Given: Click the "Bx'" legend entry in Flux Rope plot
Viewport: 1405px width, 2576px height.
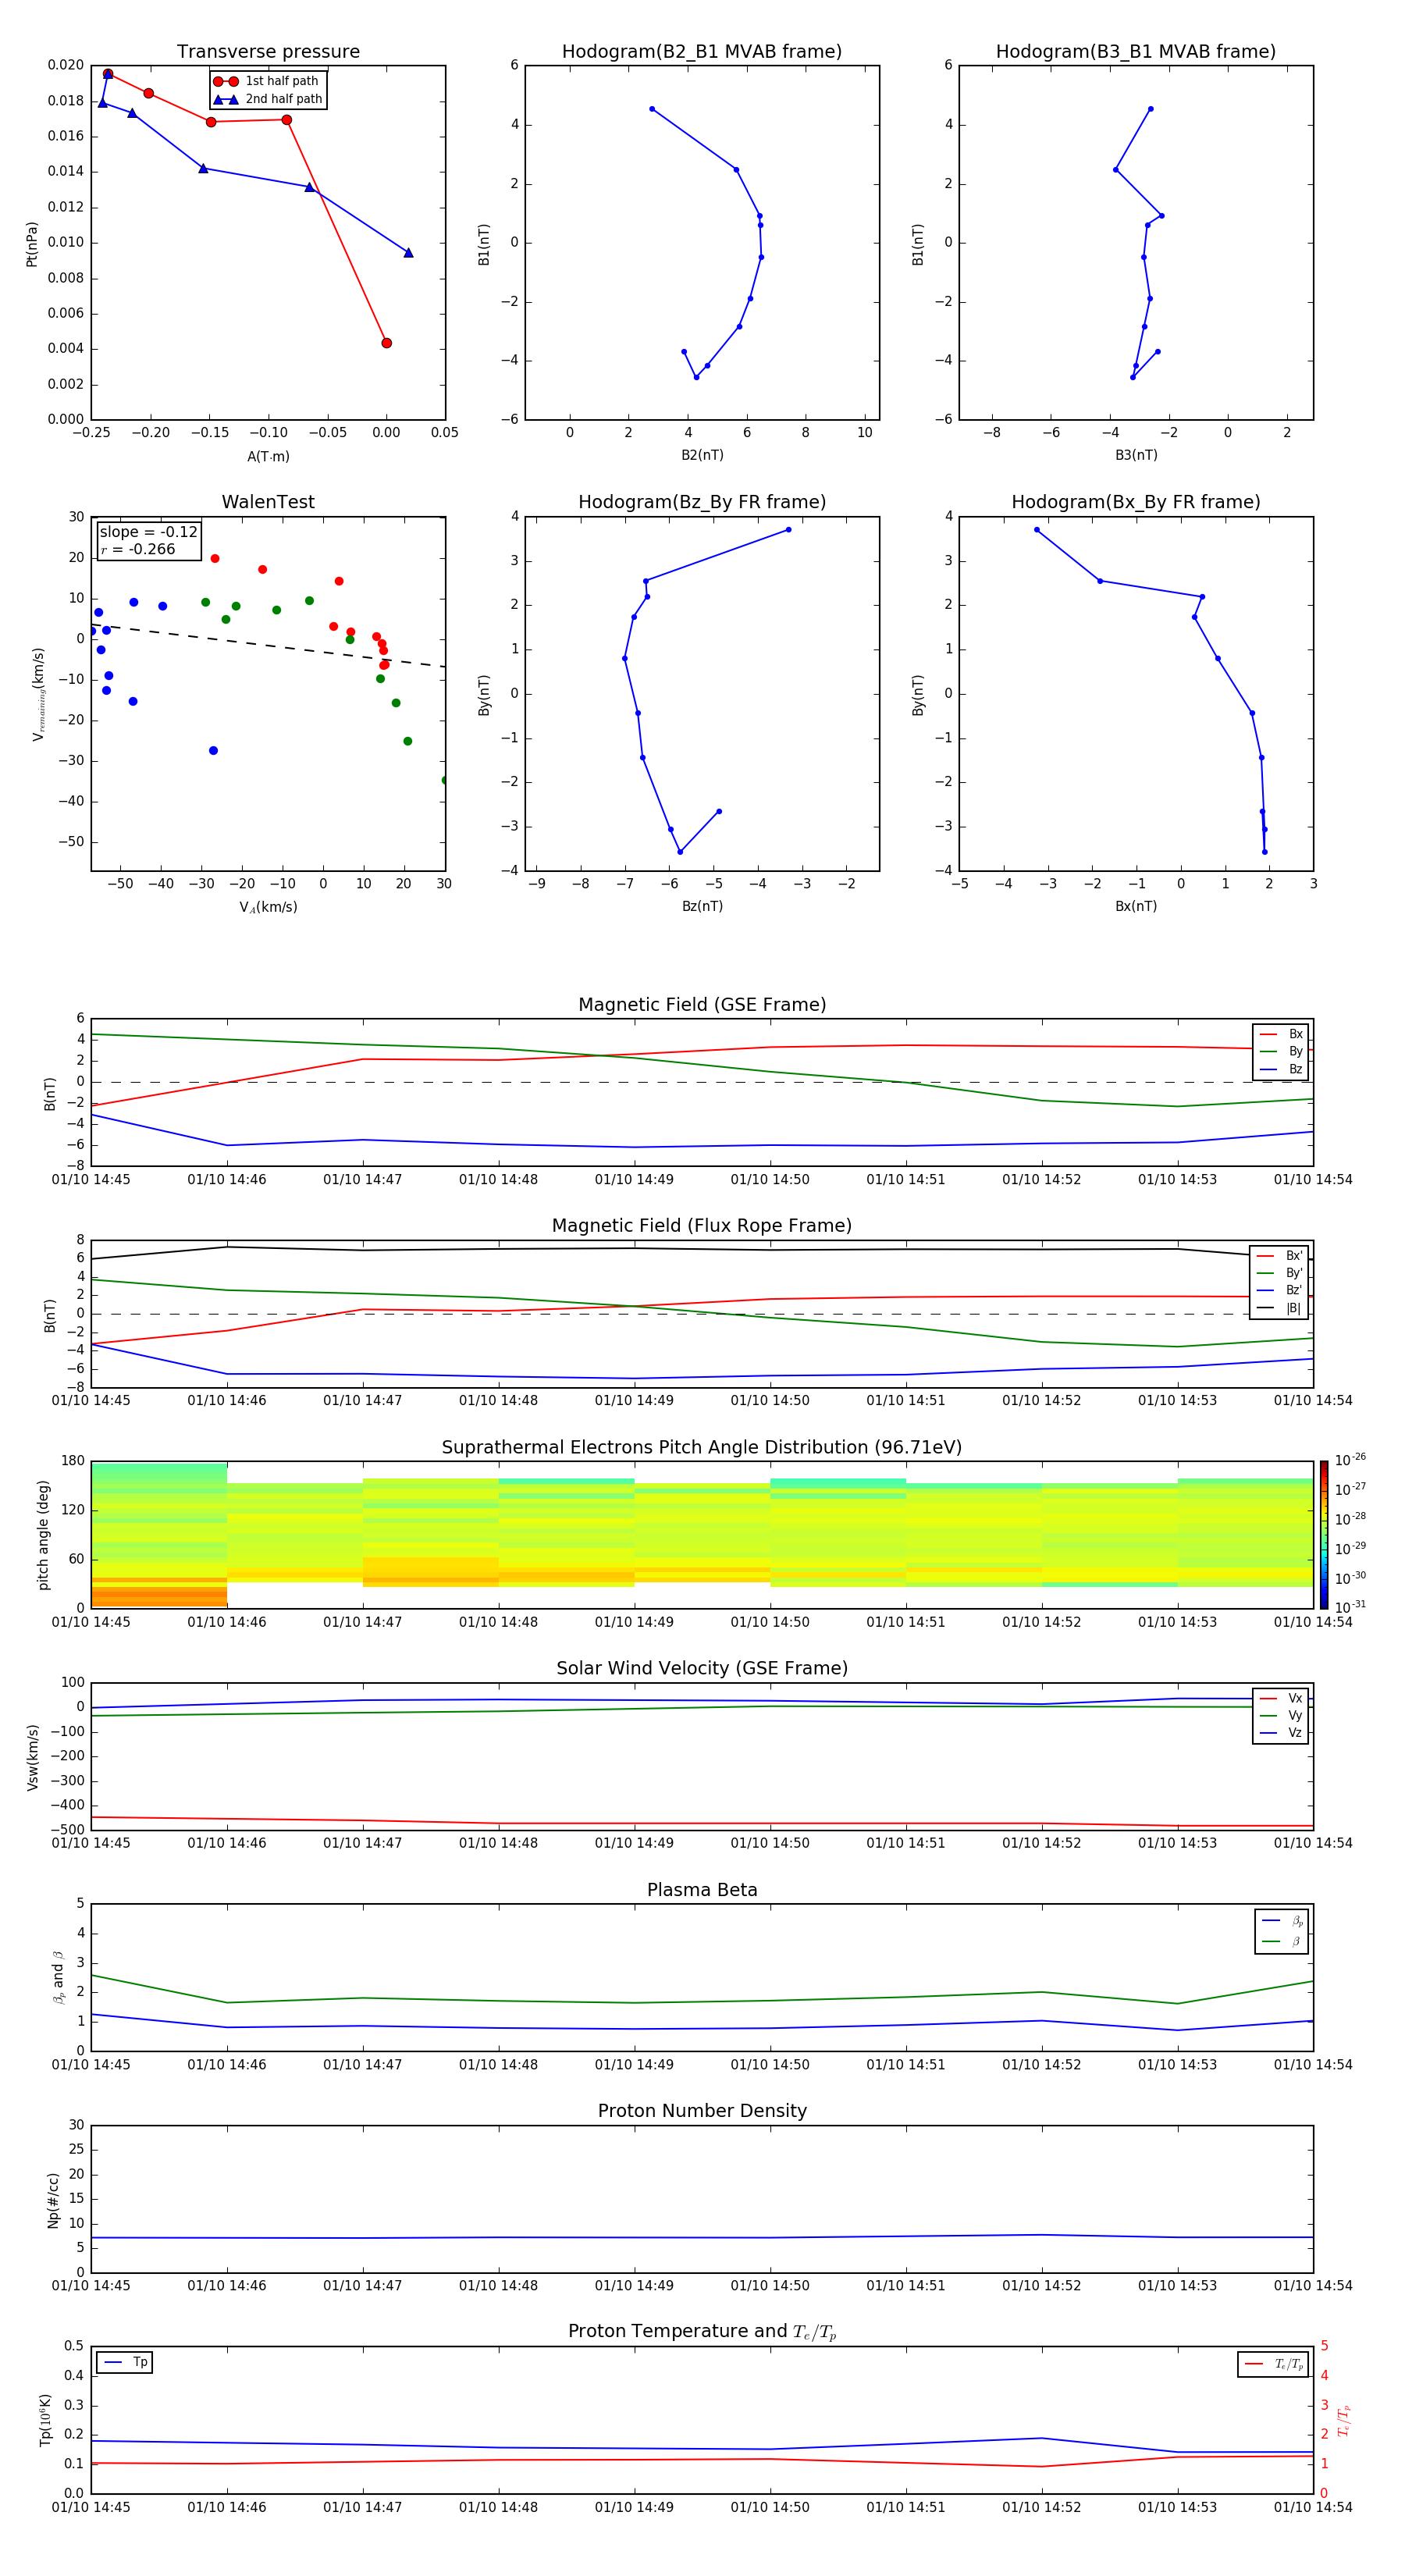Looking at the screenshot, I should click(x=1280, y=1256).
